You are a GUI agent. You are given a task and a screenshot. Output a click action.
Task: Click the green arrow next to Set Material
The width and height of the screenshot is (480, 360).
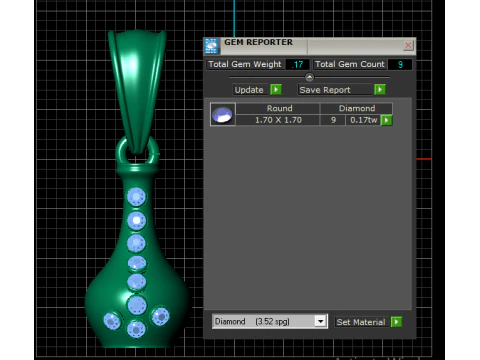[396, 322]
